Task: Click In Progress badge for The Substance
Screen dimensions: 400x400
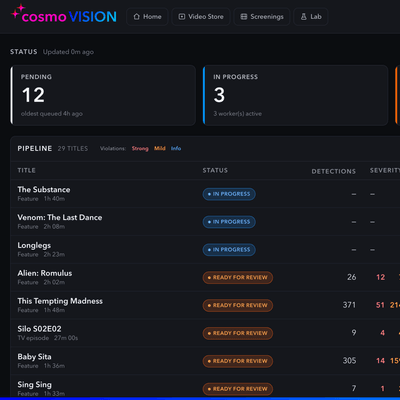Action: [x=229, y=194]
